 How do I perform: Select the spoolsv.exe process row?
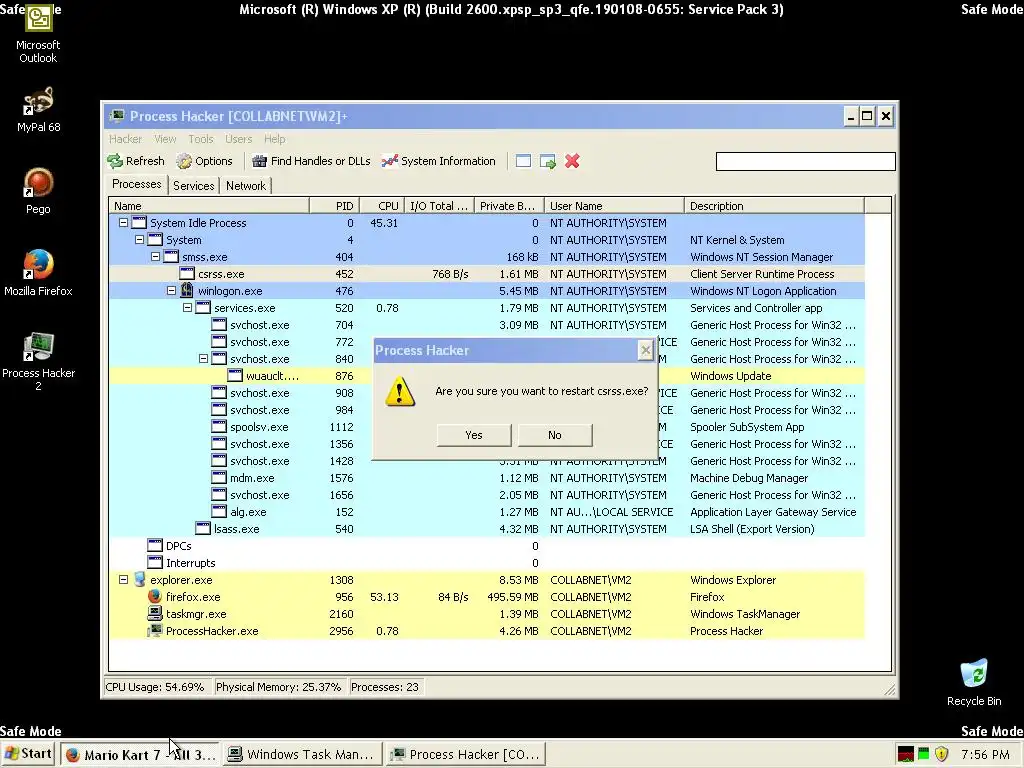coord(487,427)
